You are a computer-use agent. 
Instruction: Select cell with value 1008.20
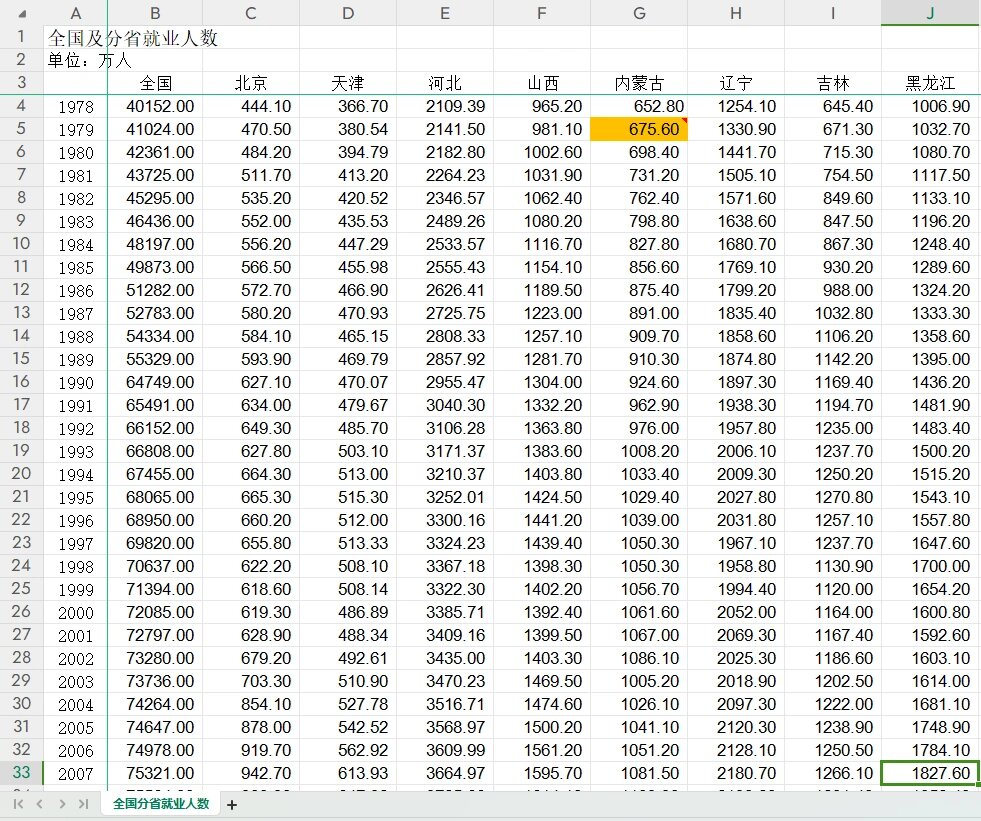click(639, 451)
